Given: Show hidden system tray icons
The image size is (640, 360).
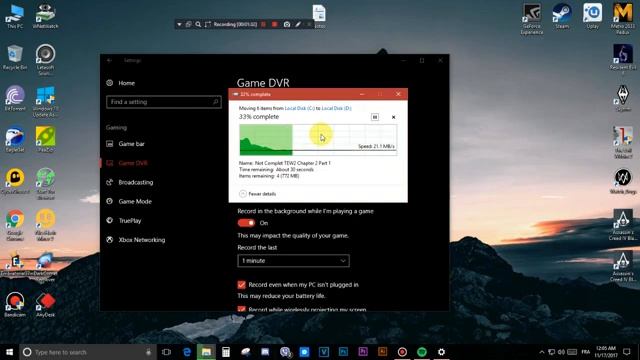Looking at the screenshot, I should pyautogui.click(x=542, y=352).
